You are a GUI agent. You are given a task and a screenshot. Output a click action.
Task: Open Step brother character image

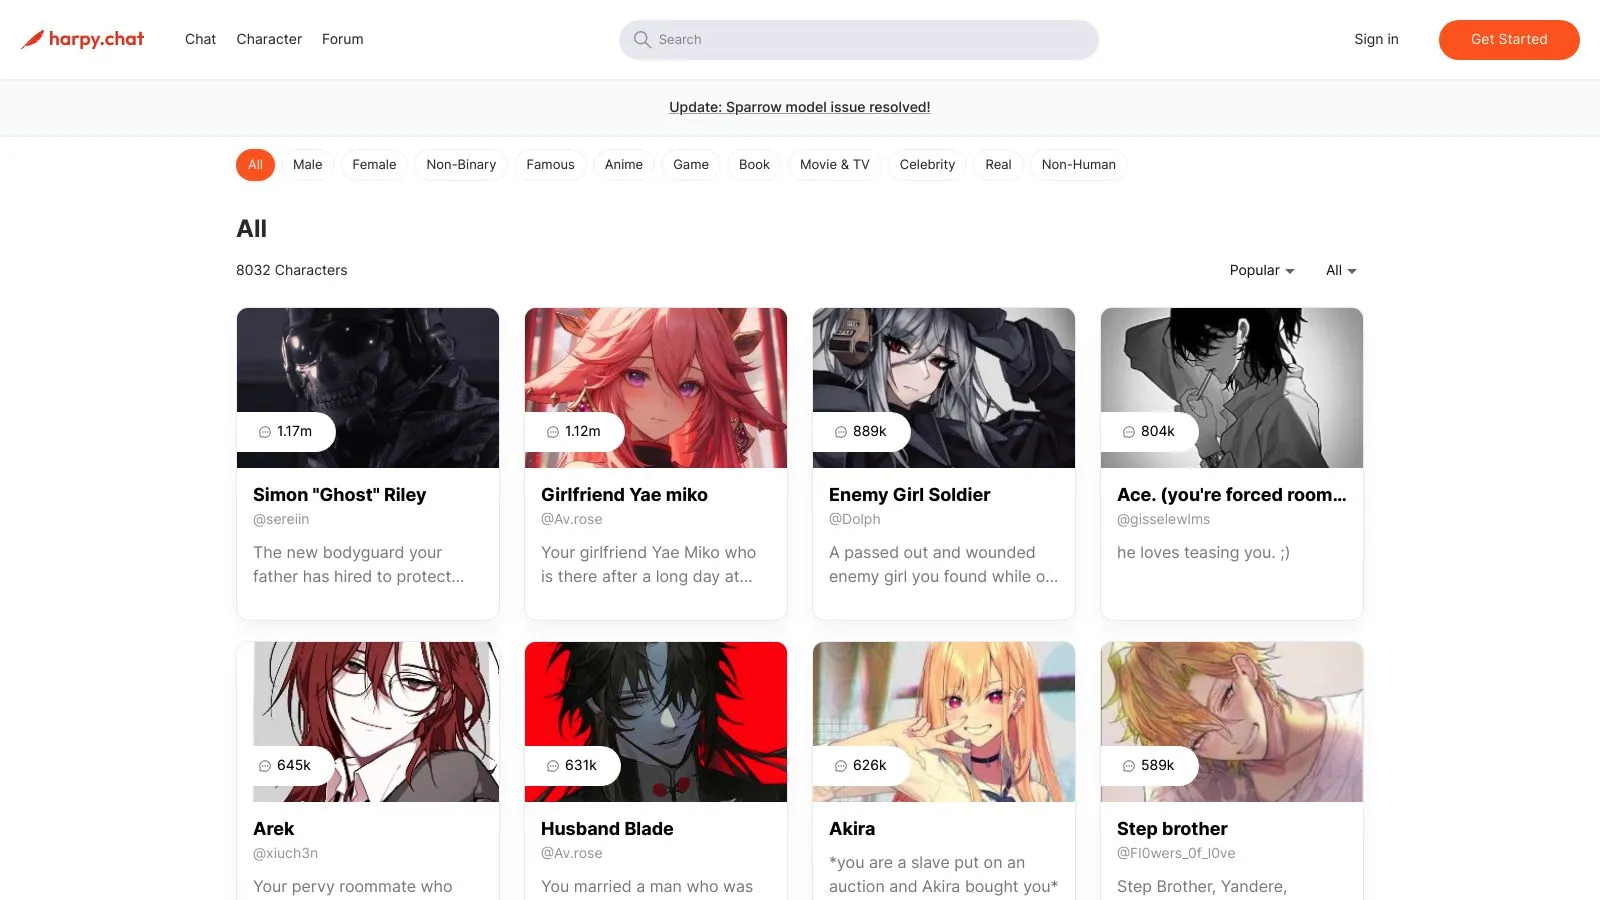[x=1232, y=722]
